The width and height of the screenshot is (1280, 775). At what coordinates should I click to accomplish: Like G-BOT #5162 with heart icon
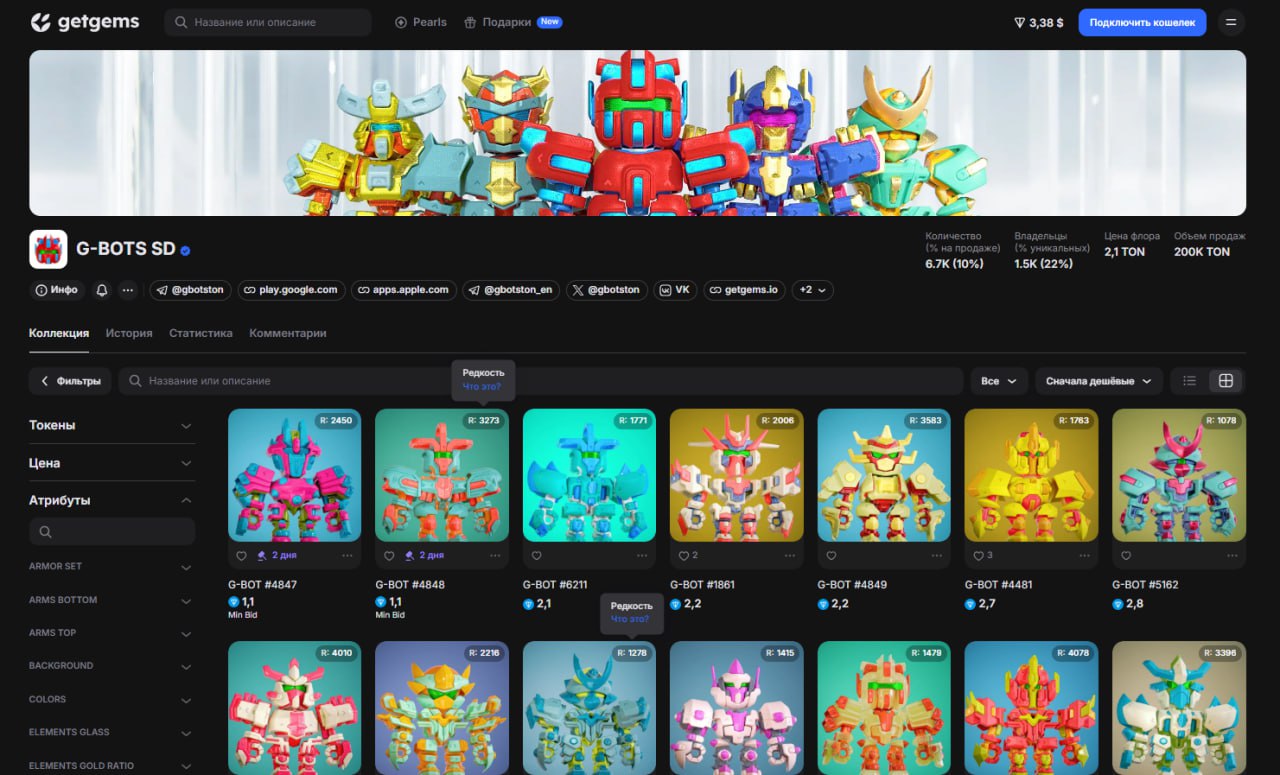coord(1126,555)
